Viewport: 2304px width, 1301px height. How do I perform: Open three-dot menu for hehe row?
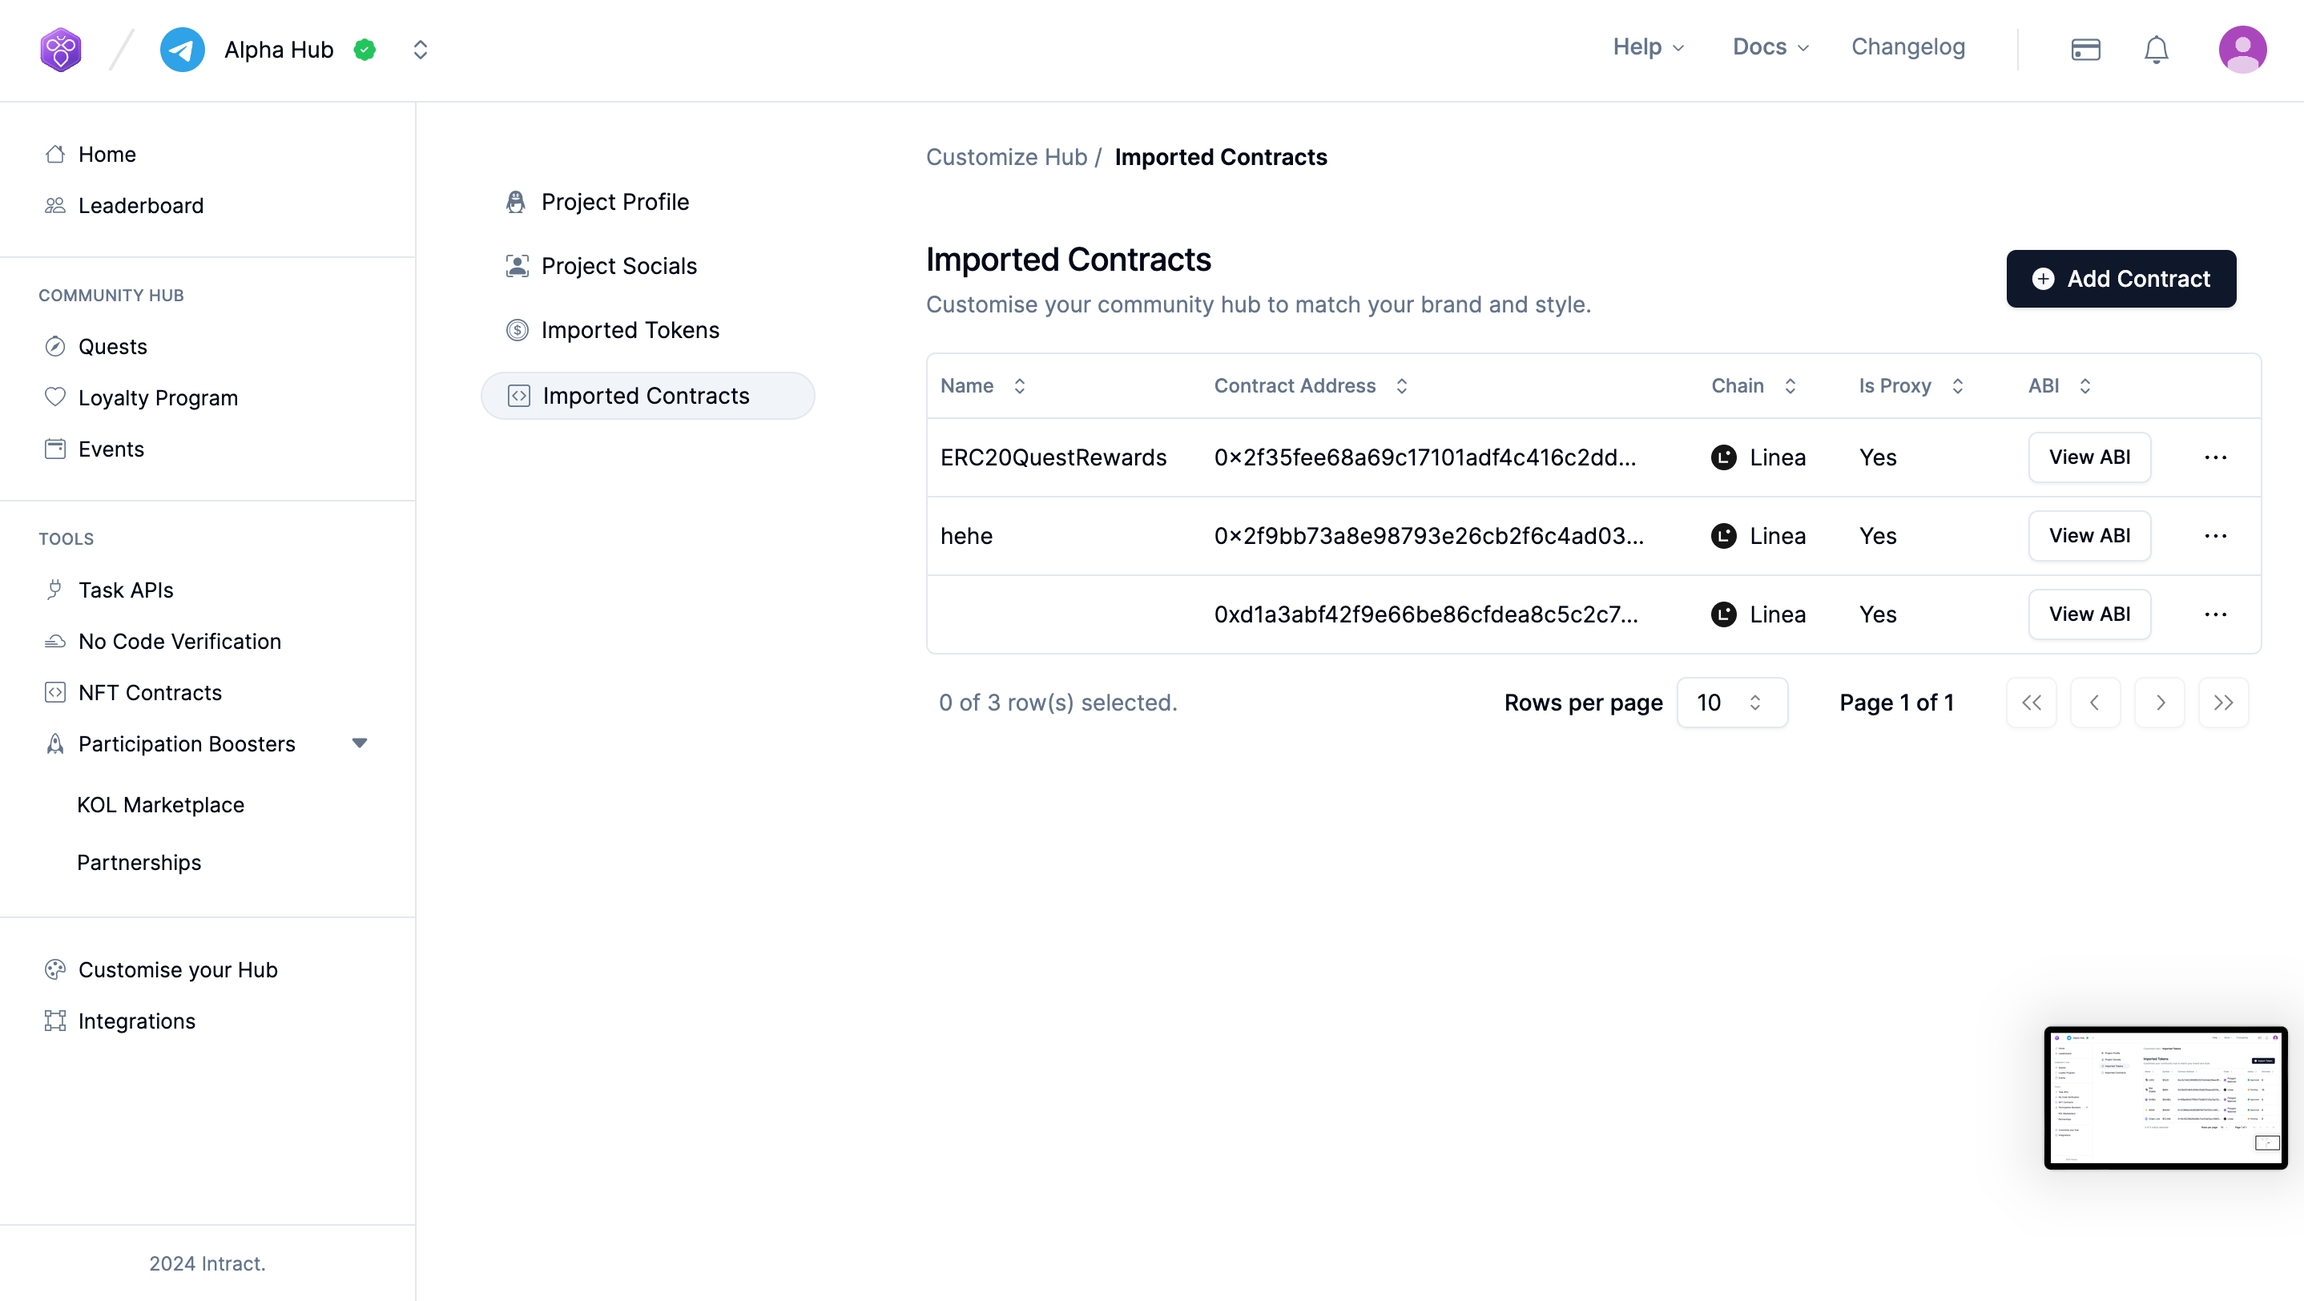coord(2215,536)
